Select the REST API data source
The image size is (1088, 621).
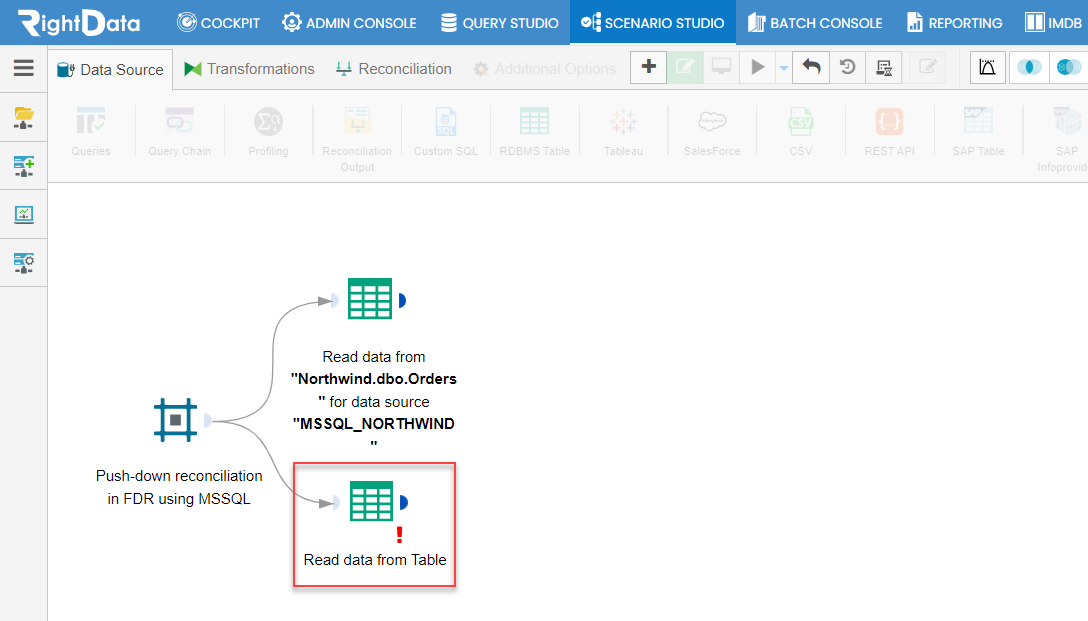(890, 132)
